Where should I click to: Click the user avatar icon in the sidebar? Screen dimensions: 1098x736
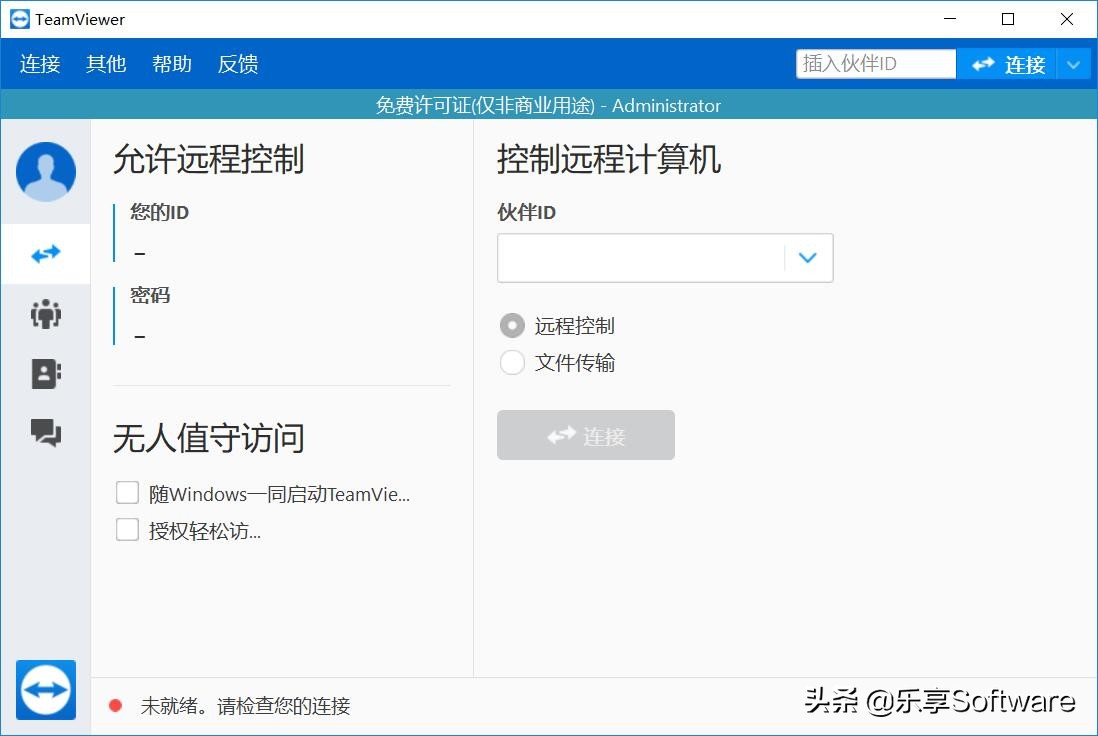point(45,171)
